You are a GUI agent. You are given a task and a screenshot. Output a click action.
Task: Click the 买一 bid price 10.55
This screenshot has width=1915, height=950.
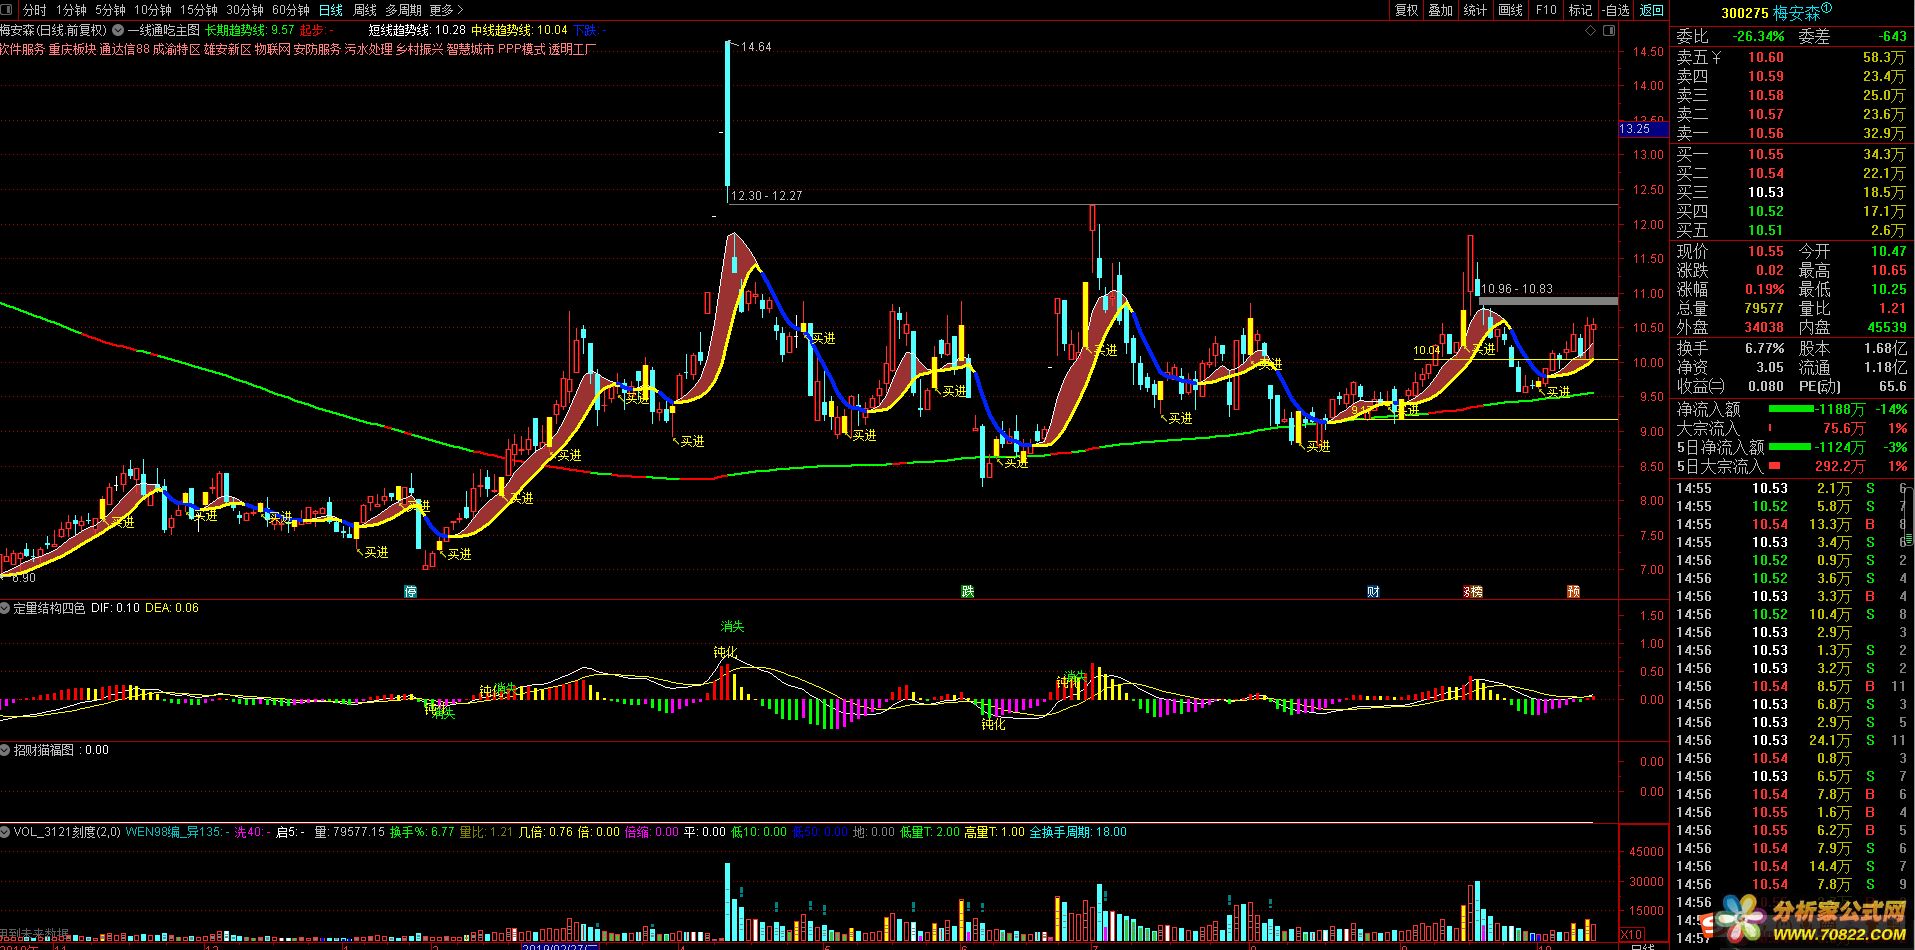[x=1766, y=154]
